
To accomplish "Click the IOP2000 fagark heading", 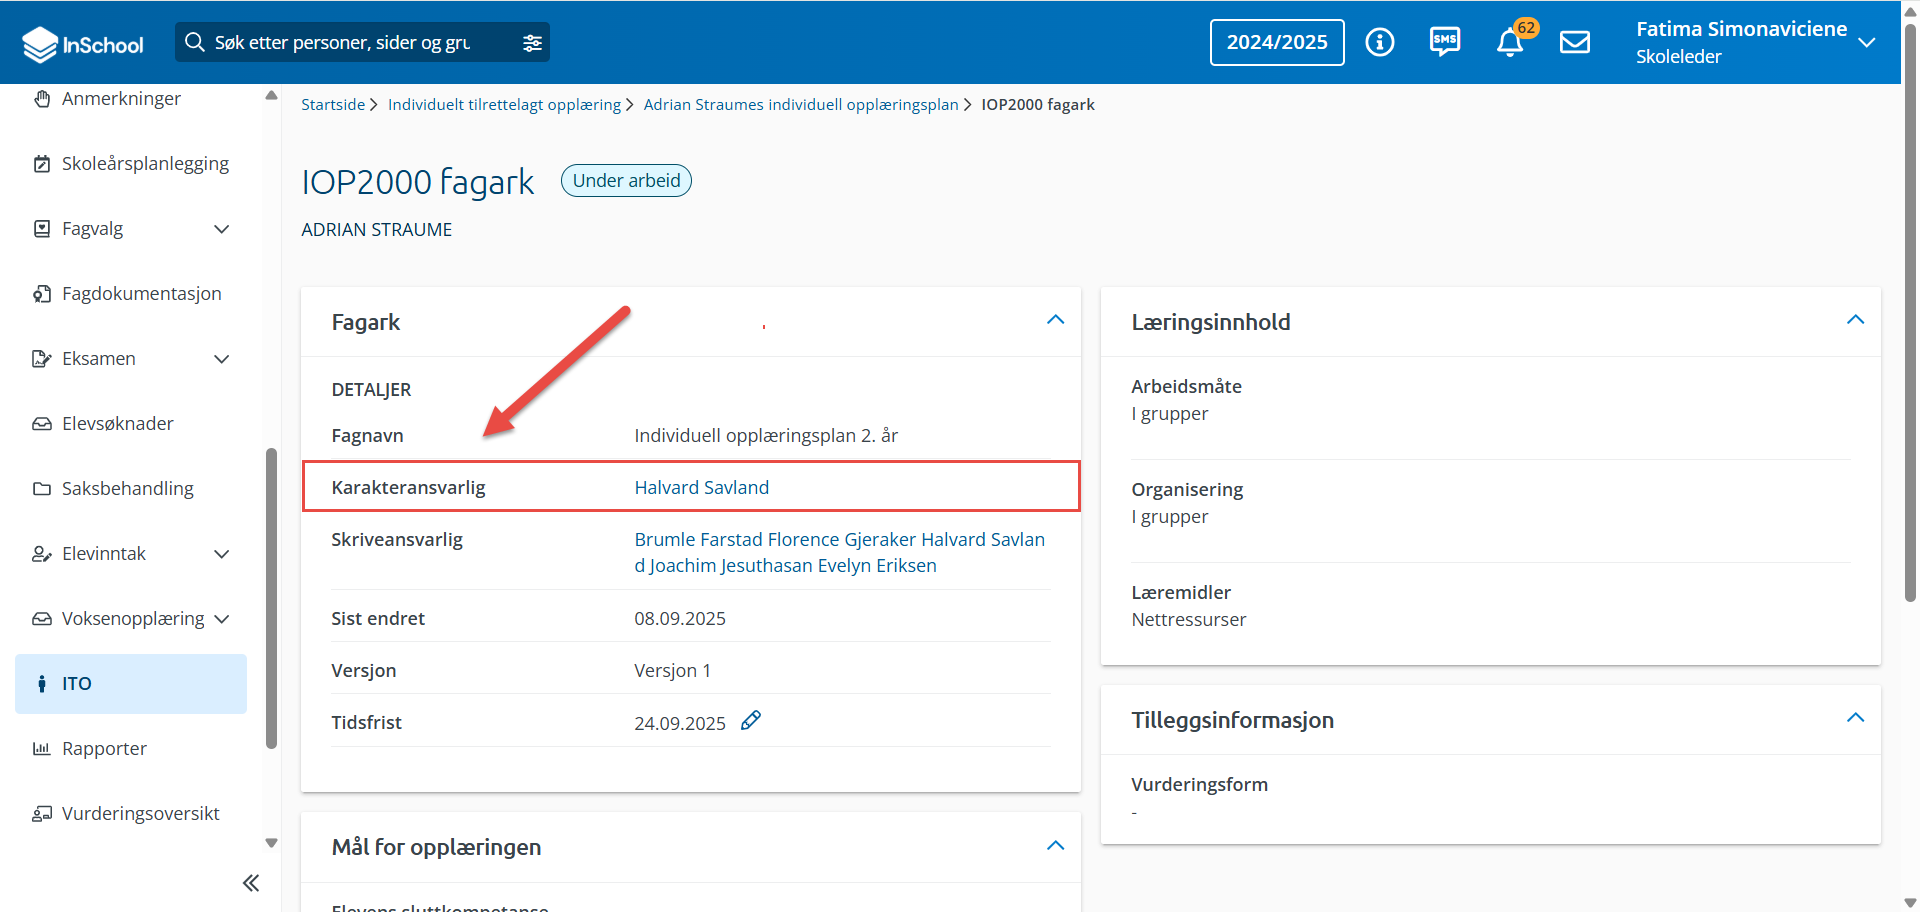I will click(x=418, y=182).
